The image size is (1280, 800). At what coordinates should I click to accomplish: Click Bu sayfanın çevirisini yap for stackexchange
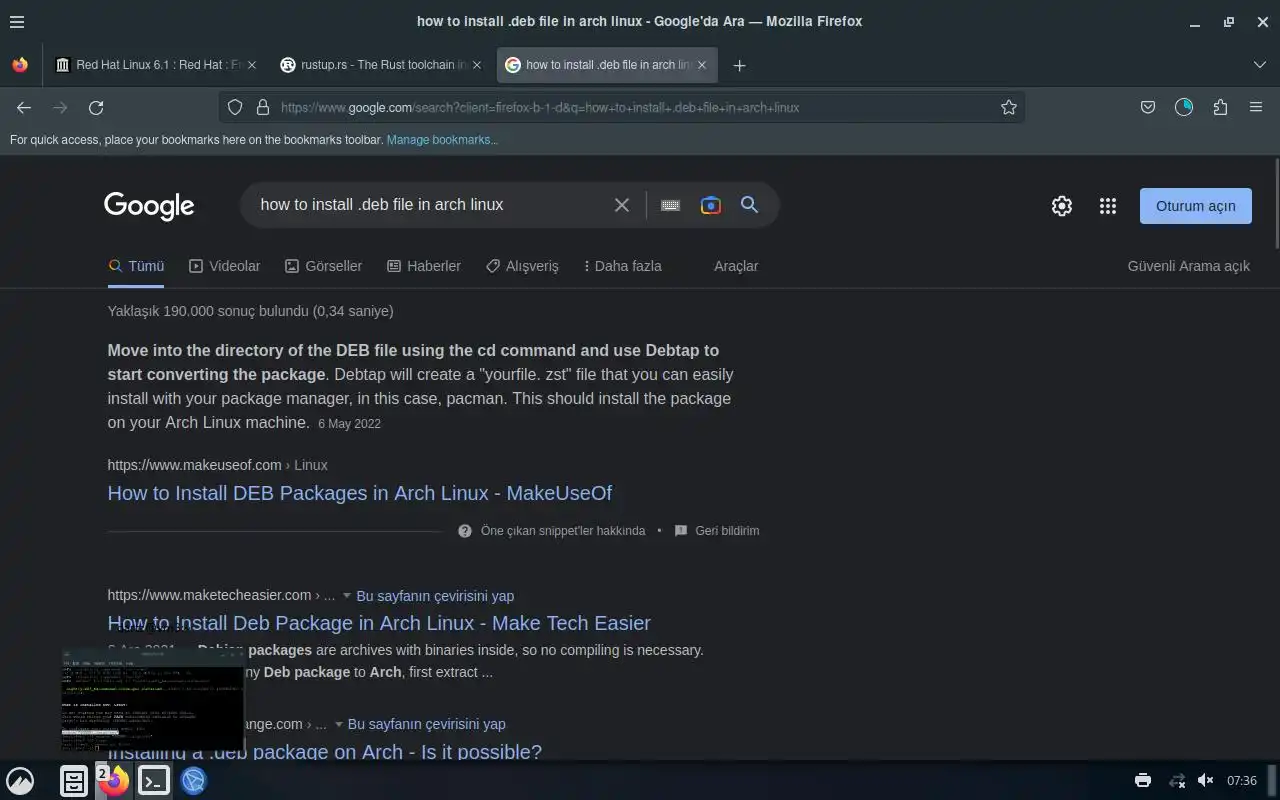pyautogui.click(x=427, y=724)
